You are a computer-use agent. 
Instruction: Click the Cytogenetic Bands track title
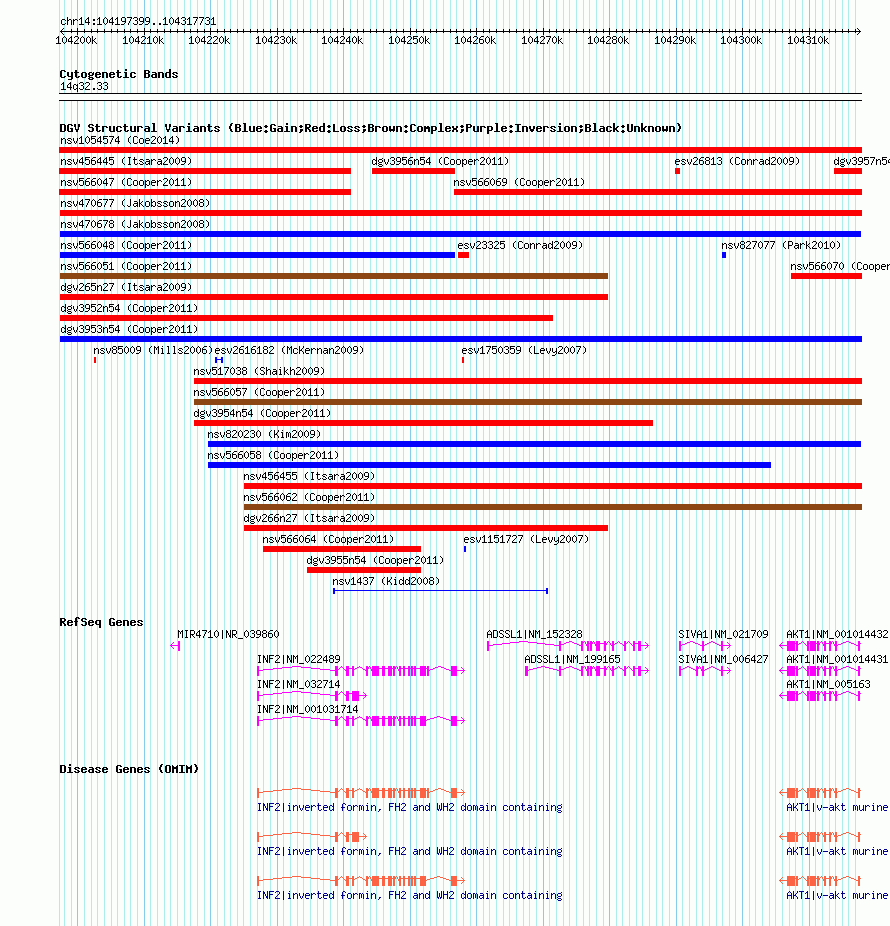coord(119,74)
